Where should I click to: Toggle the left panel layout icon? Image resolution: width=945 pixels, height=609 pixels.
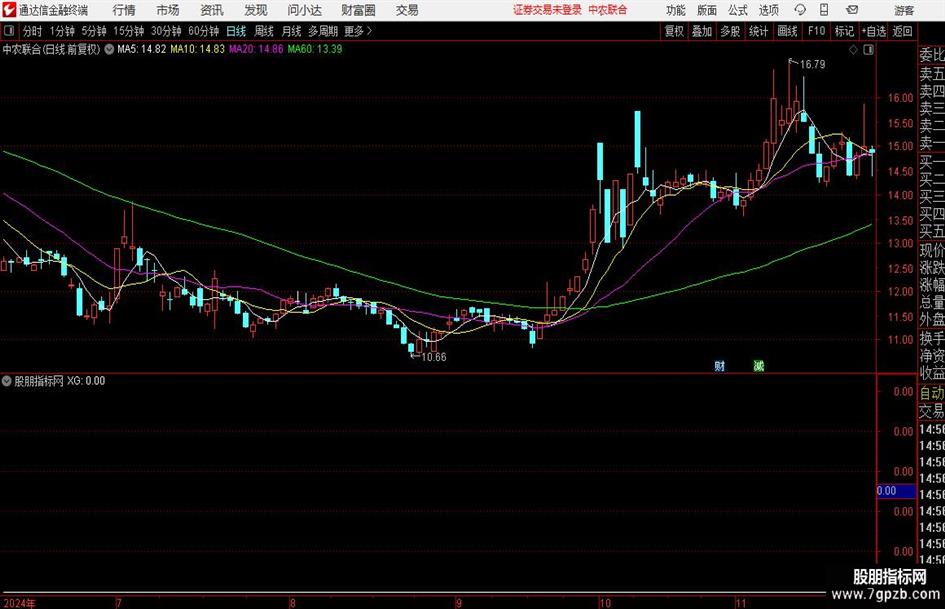pos(9,31)
